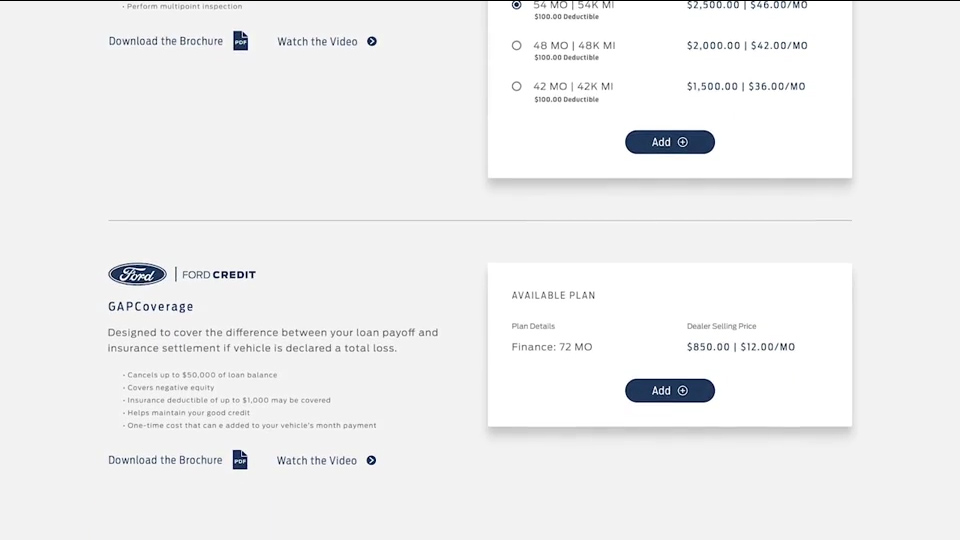Click the upper Watch the Video arrow icon
Screen dimensions: 960x540
(372, 42)
